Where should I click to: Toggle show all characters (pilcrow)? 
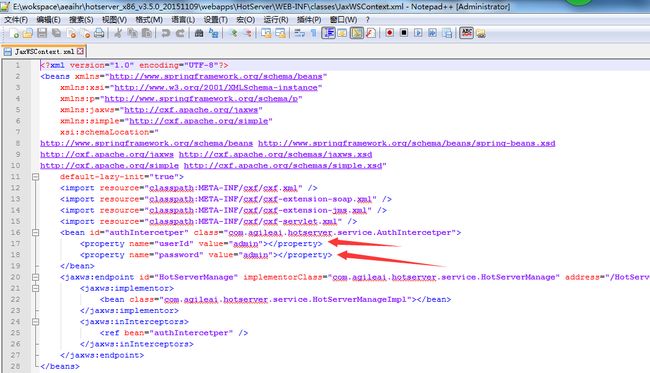pyautogui.click(x=313, y=33)
